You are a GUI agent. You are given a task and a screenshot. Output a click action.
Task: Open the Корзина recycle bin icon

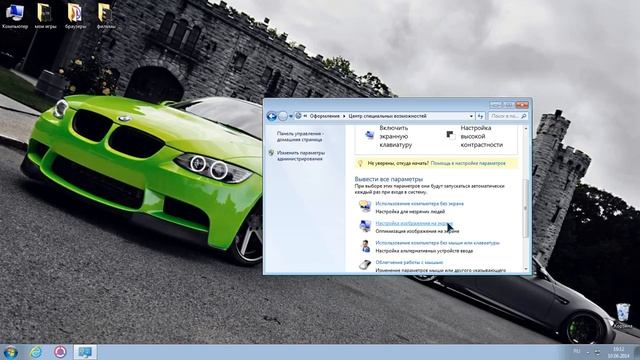coord(623,316)
